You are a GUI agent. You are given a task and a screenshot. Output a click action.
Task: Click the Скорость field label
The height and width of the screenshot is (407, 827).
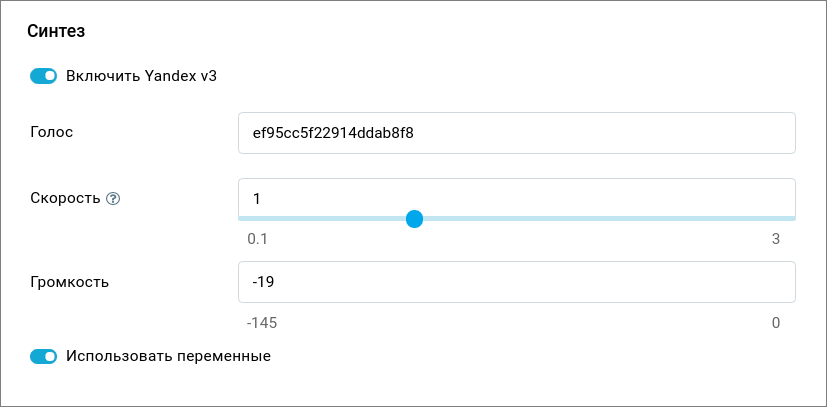(65, 198)
